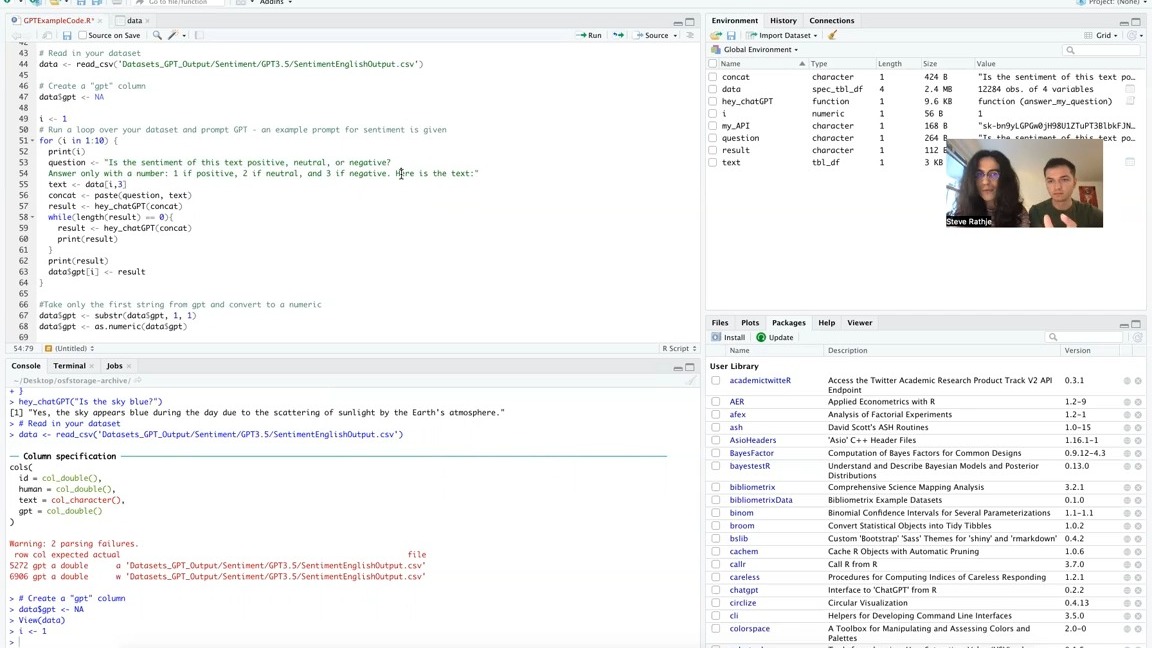Load the broom package checkbox

point(716,526)
